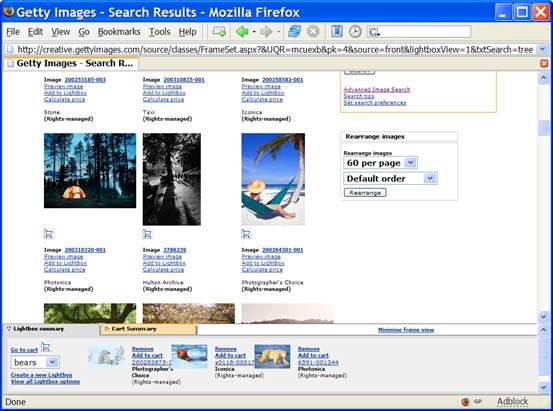The width and height of the screenshot is (553, 411).
Task: Click the search engine icon in search box
Action: point(374,32)
